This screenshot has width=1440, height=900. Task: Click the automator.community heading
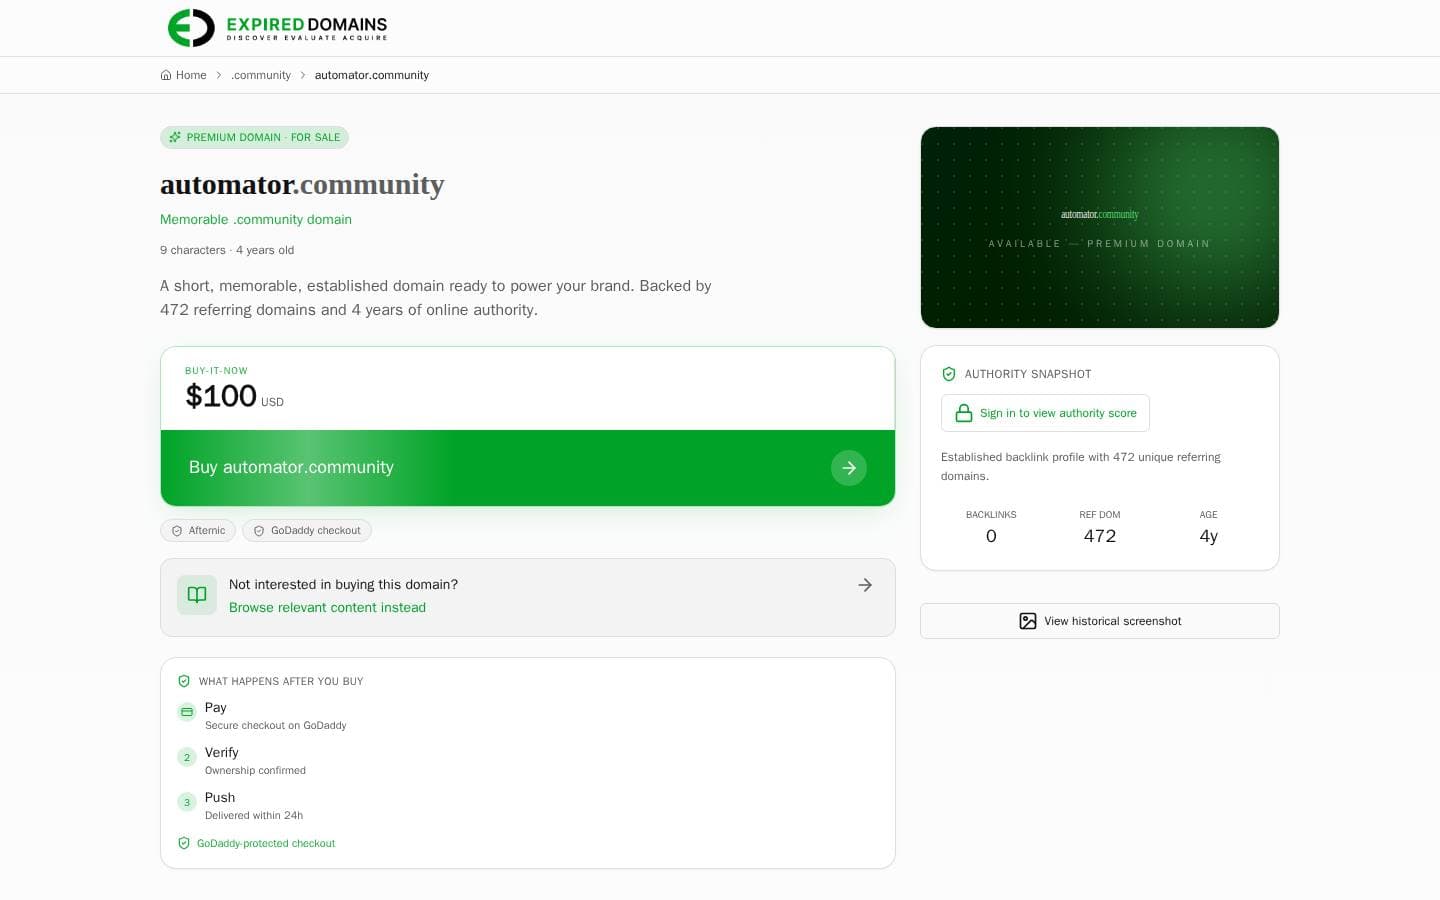pos(302,185)
